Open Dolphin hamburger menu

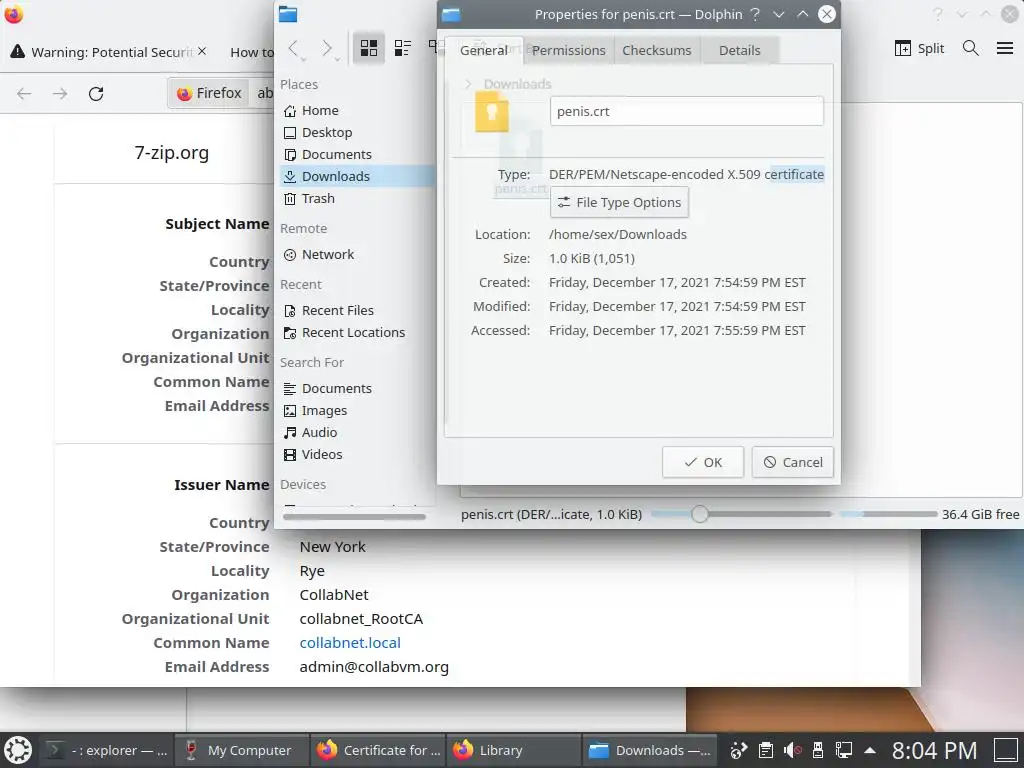click(1005, 48)
